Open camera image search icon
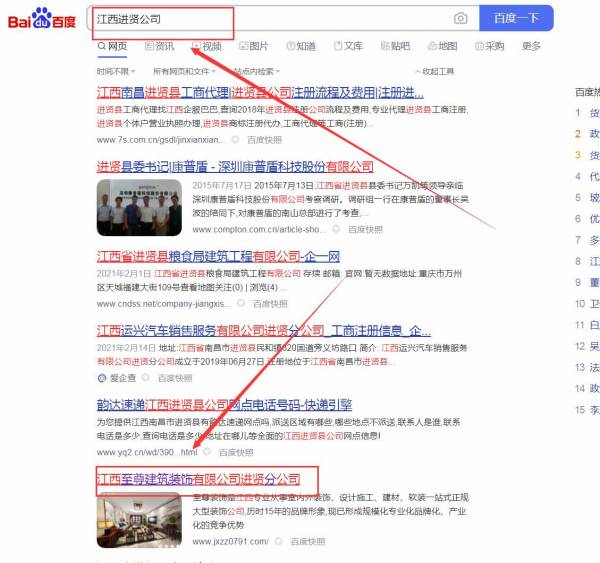Image resolution: width=600 pixels, height=563 pixels. (x=460, y=19)
